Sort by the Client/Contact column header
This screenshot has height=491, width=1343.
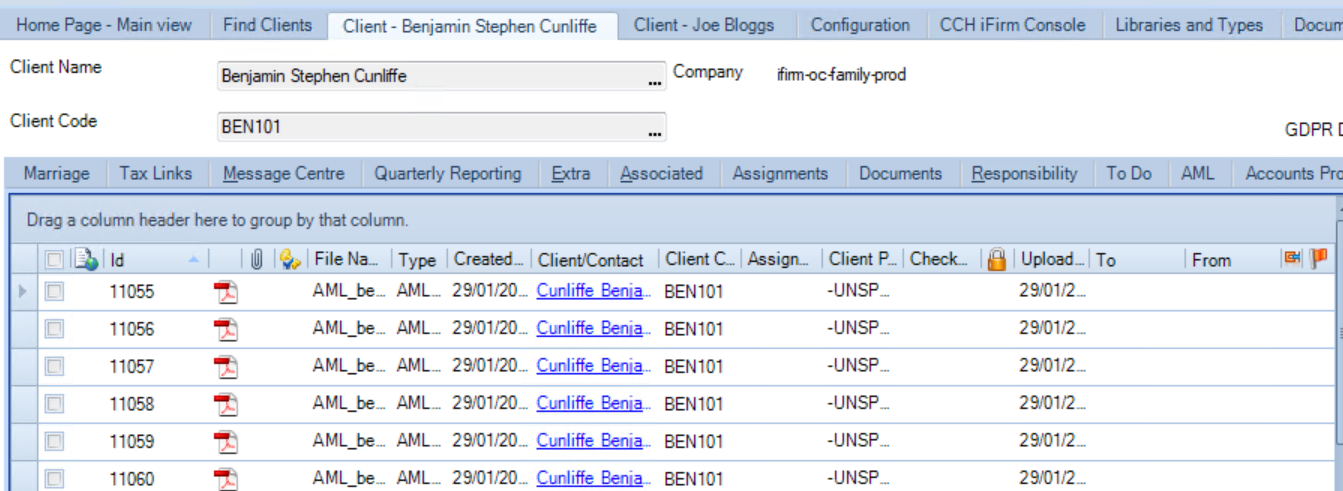point(595,260)
